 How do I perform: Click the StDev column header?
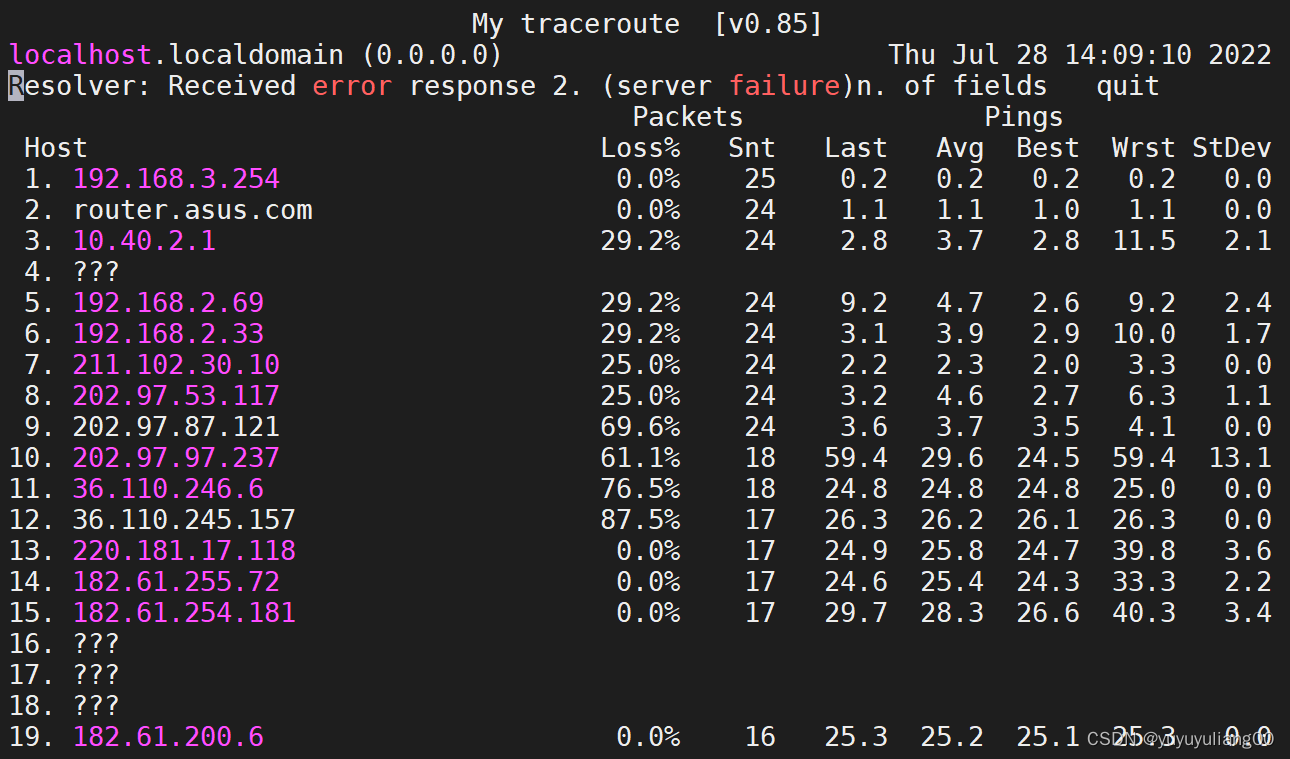point(1231,147)
